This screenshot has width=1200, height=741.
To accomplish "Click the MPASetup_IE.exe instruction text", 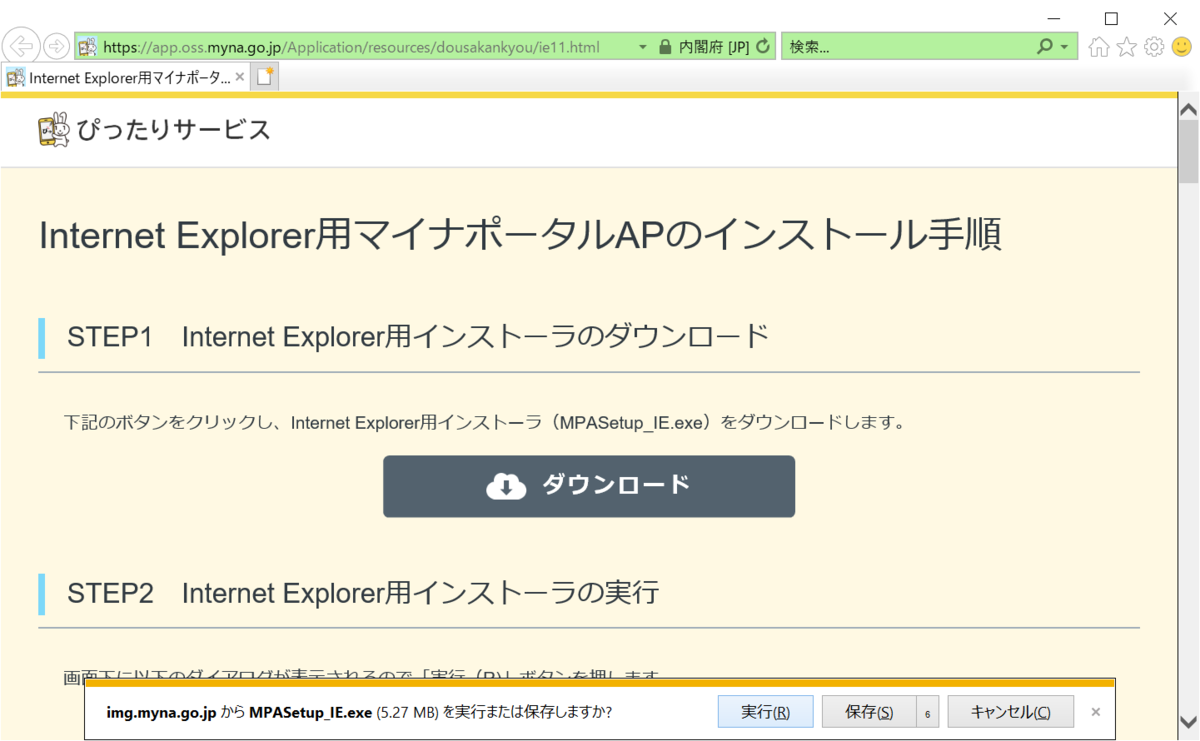I will (485, 422).
